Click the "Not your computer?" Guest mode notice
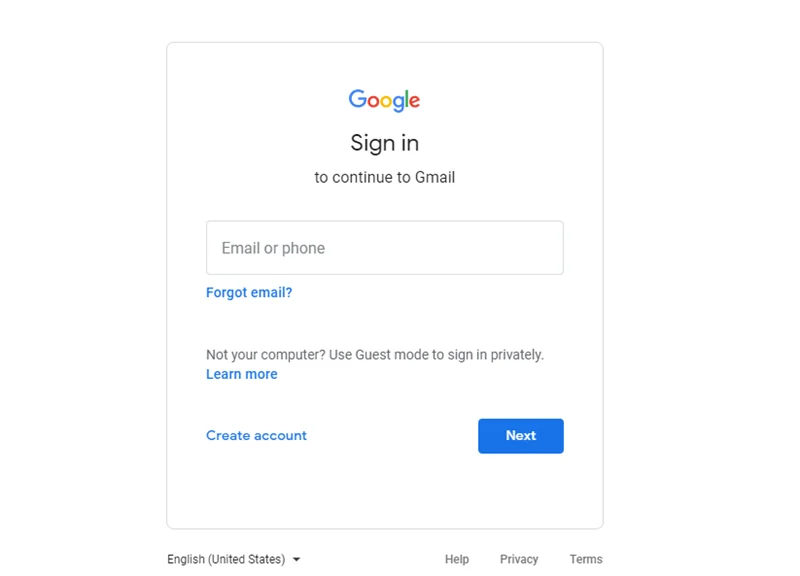Screen dimensions: 800x576 coord(375,355)
